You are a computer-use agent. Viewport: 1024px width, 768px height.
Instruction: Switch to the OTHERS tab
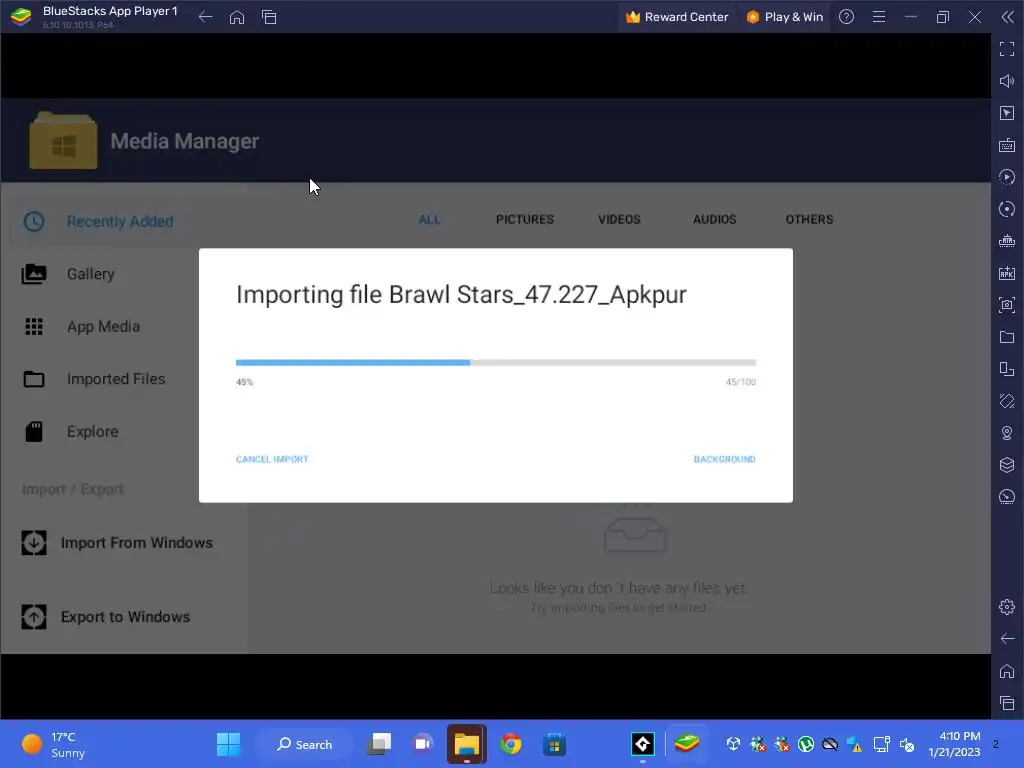pyautogui.click(x=809, y=219)
